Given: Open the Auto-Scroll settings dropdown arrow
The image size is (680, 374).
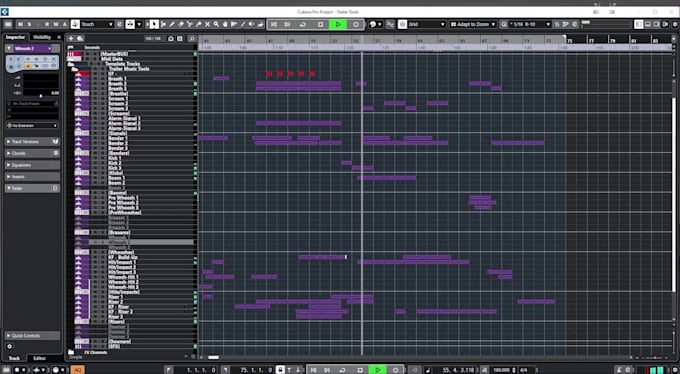Looking at the screenshot, I should 139,24.
